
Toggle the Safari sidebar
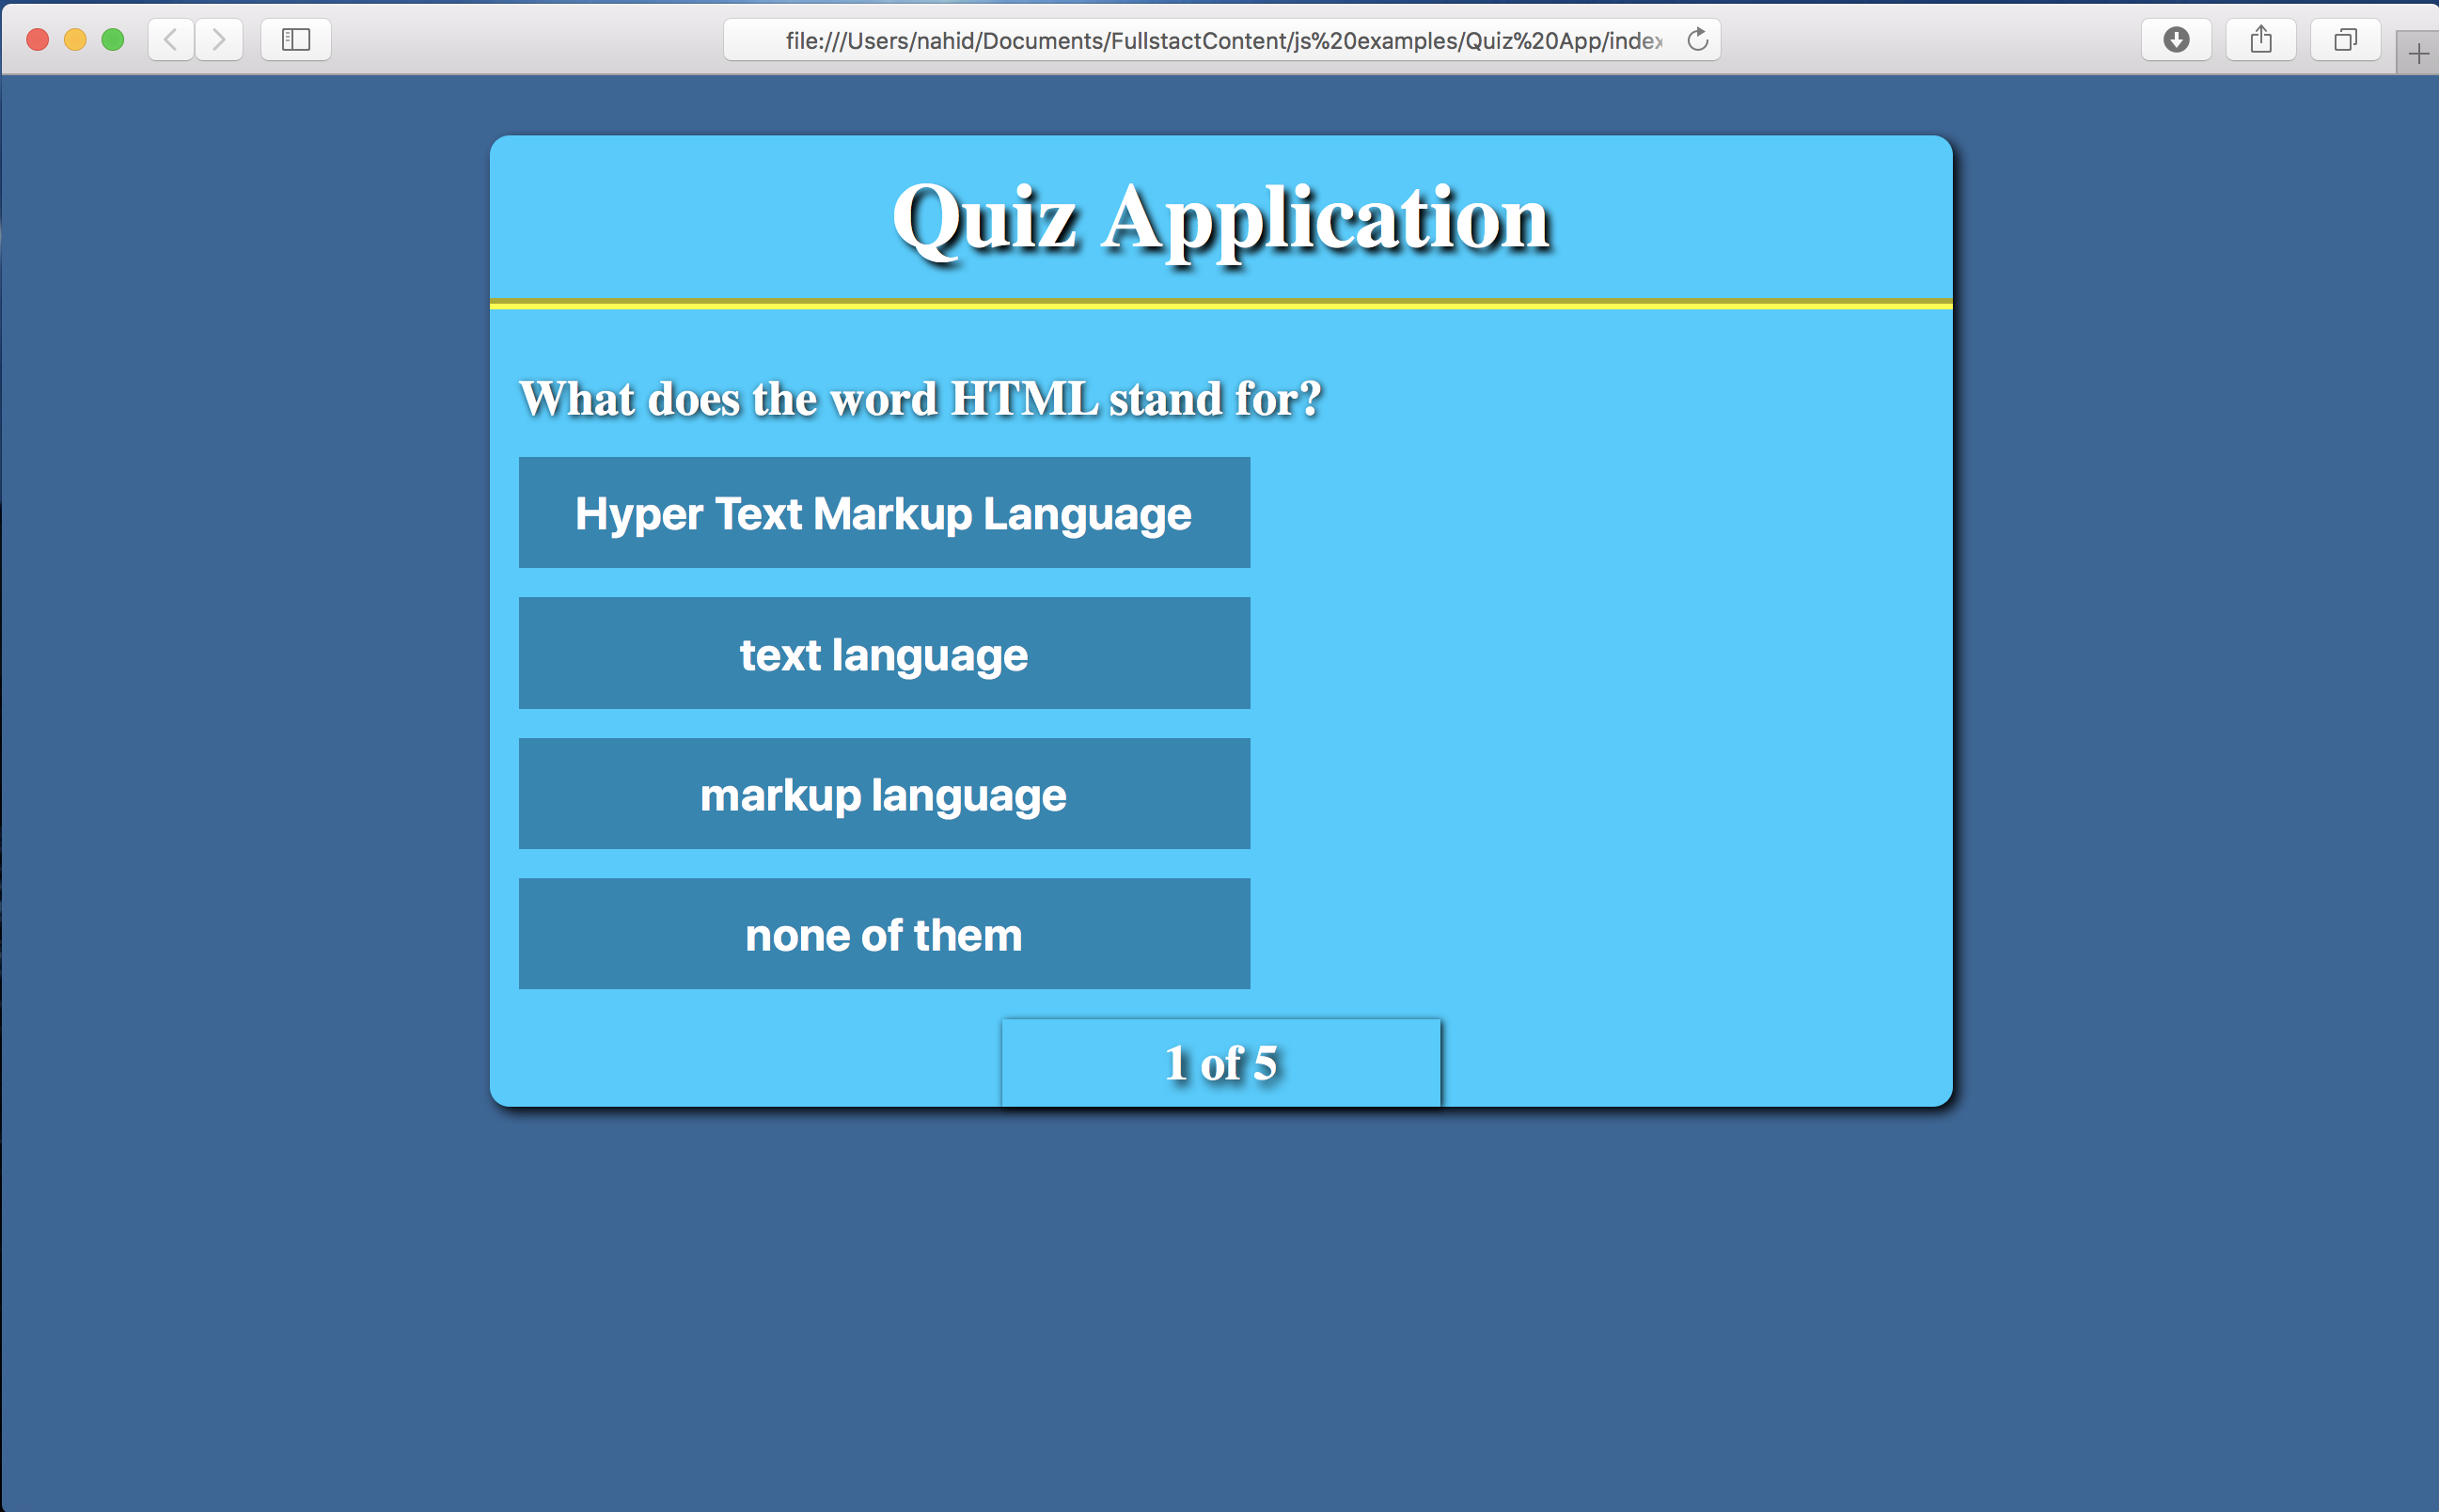[x=295, y=39]
